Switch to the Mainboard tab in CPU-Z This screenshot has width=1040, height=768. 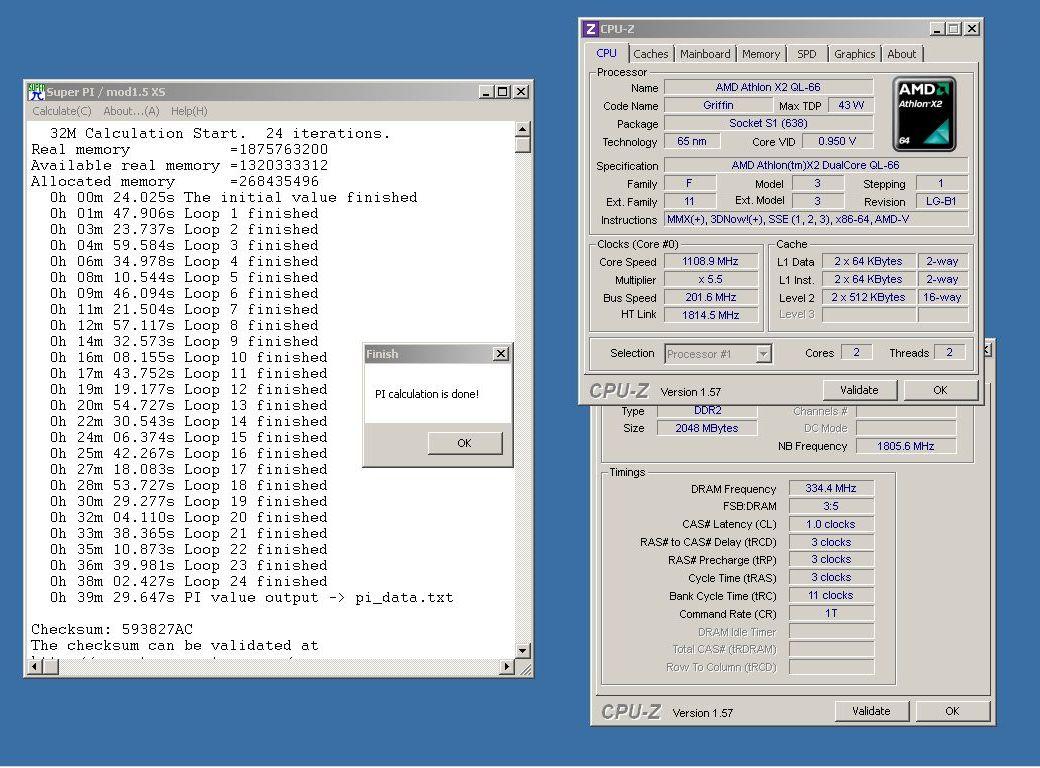point(705,54)
